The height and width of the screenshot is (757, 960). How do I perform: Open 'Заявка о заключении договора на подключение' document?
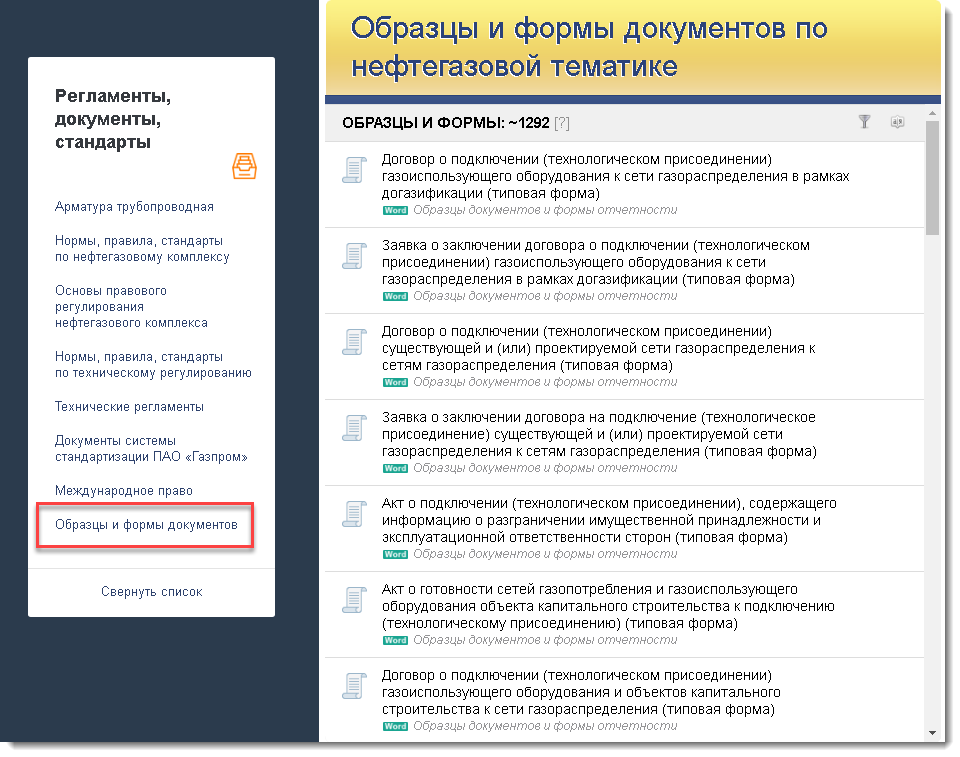(599, 434)
